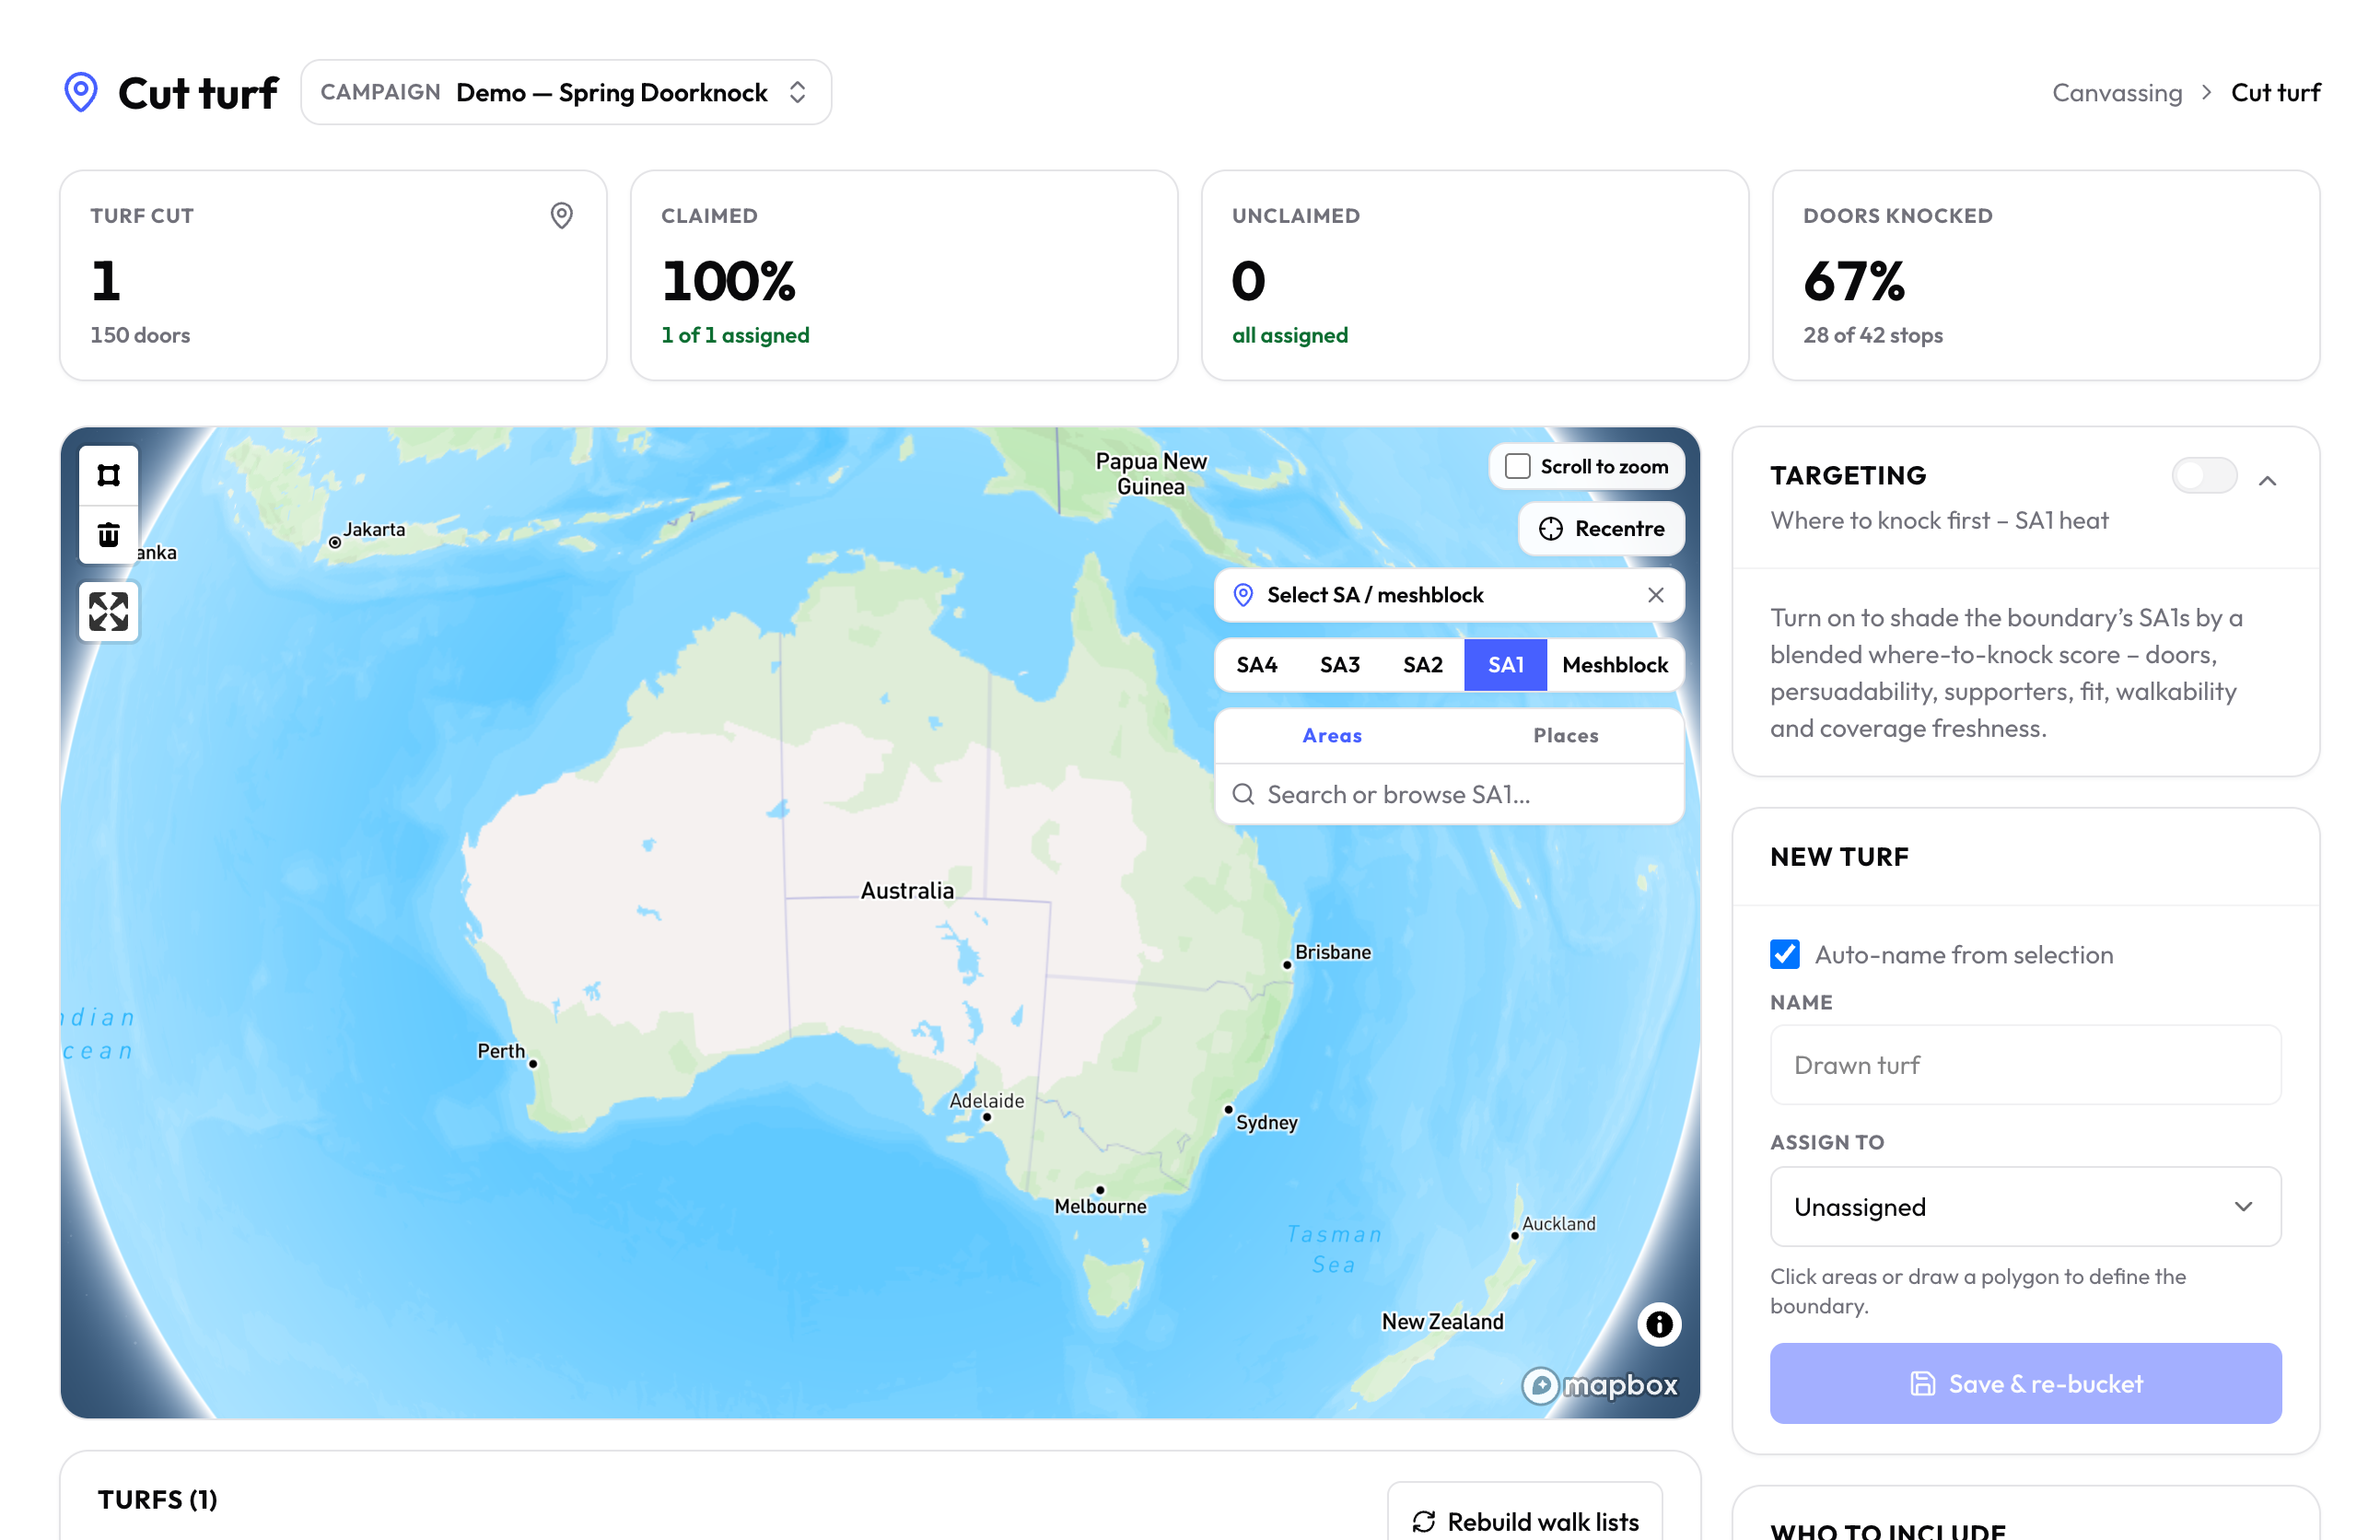Viewport: 2380px width, 1540px height.
Task: Select the SA3 level tab
Action: [x=1340, y=665]
